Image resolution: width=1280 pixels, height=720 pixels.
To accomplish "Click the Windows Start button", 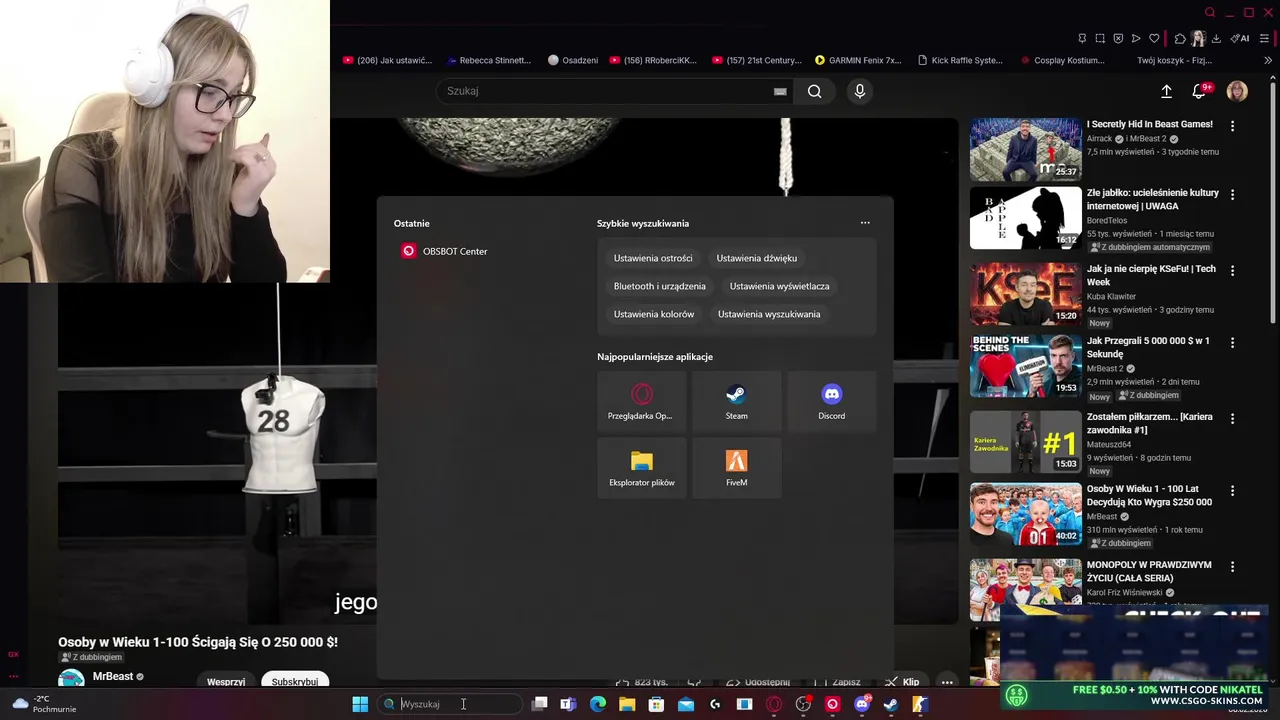I will (360, 704).
